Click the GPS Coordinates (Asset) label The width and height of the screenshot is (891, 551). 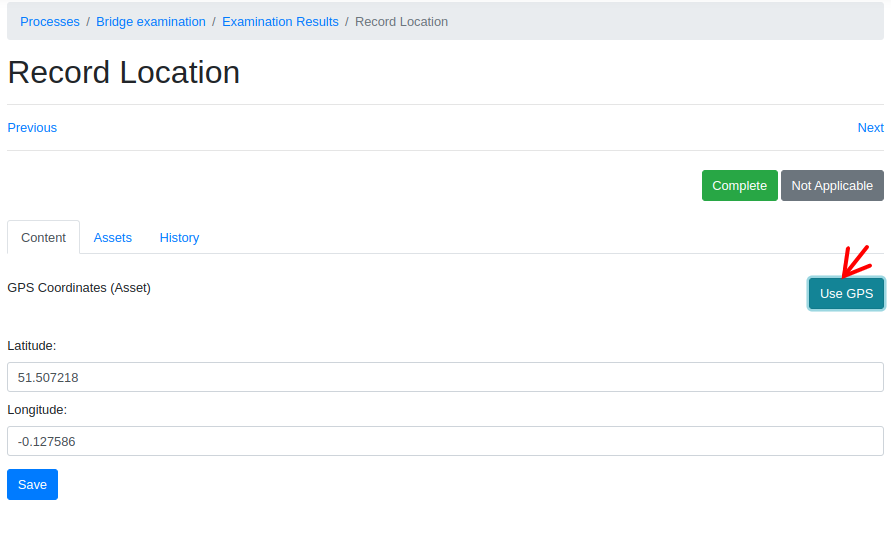click(79, 287)
